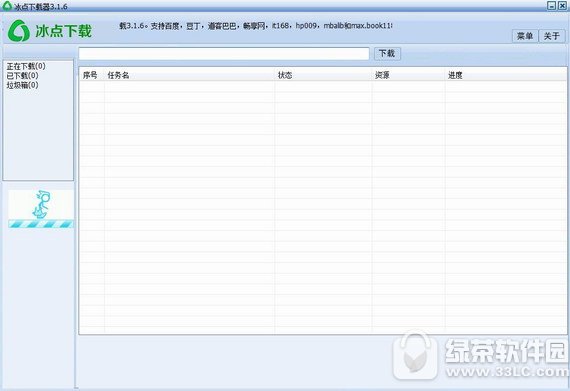Select 正在下载(0) in the sidebar

[x=26, y=66]
